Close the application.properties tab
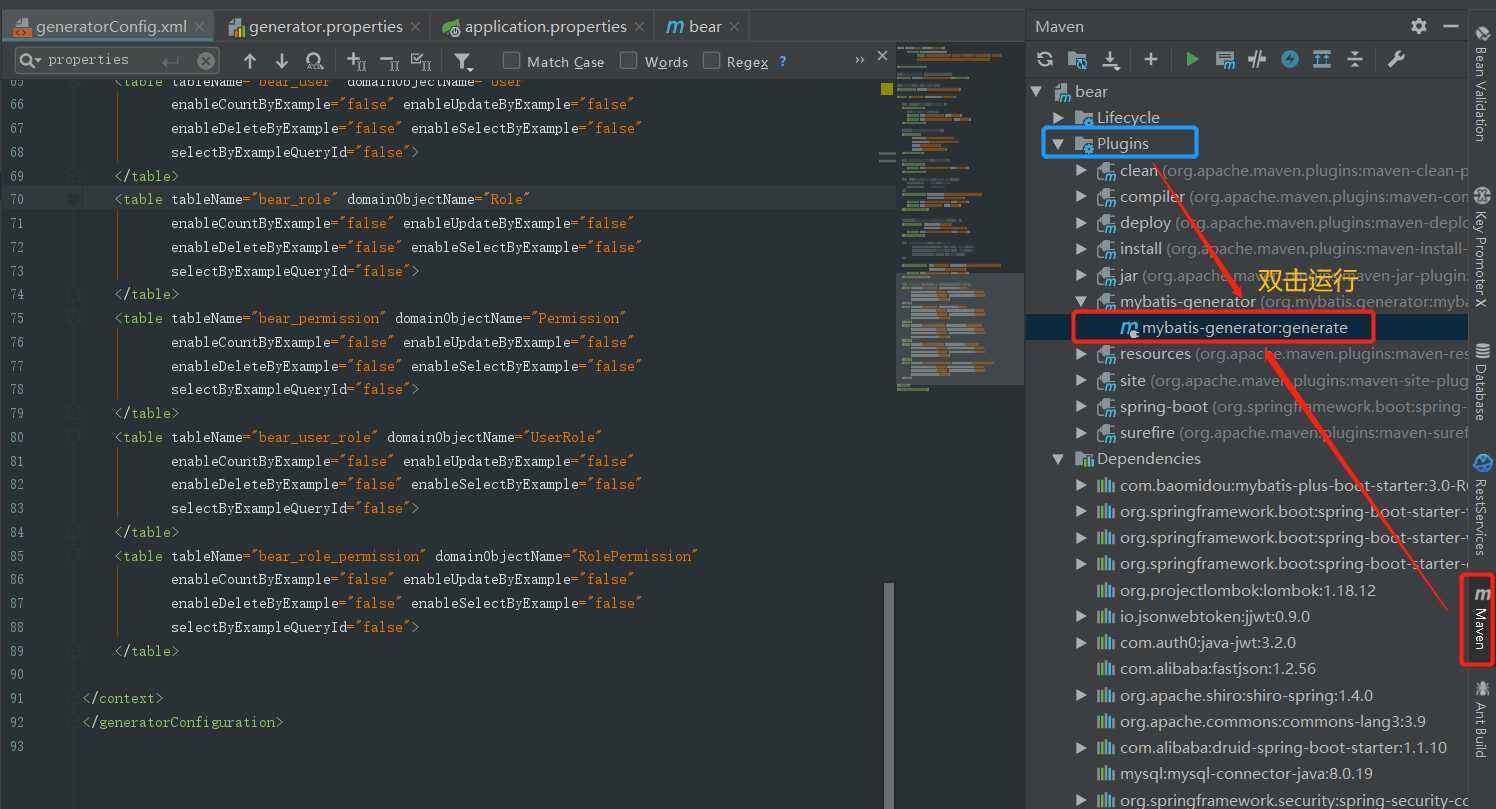The image size is (1496, 809). [x=641, y=27]
